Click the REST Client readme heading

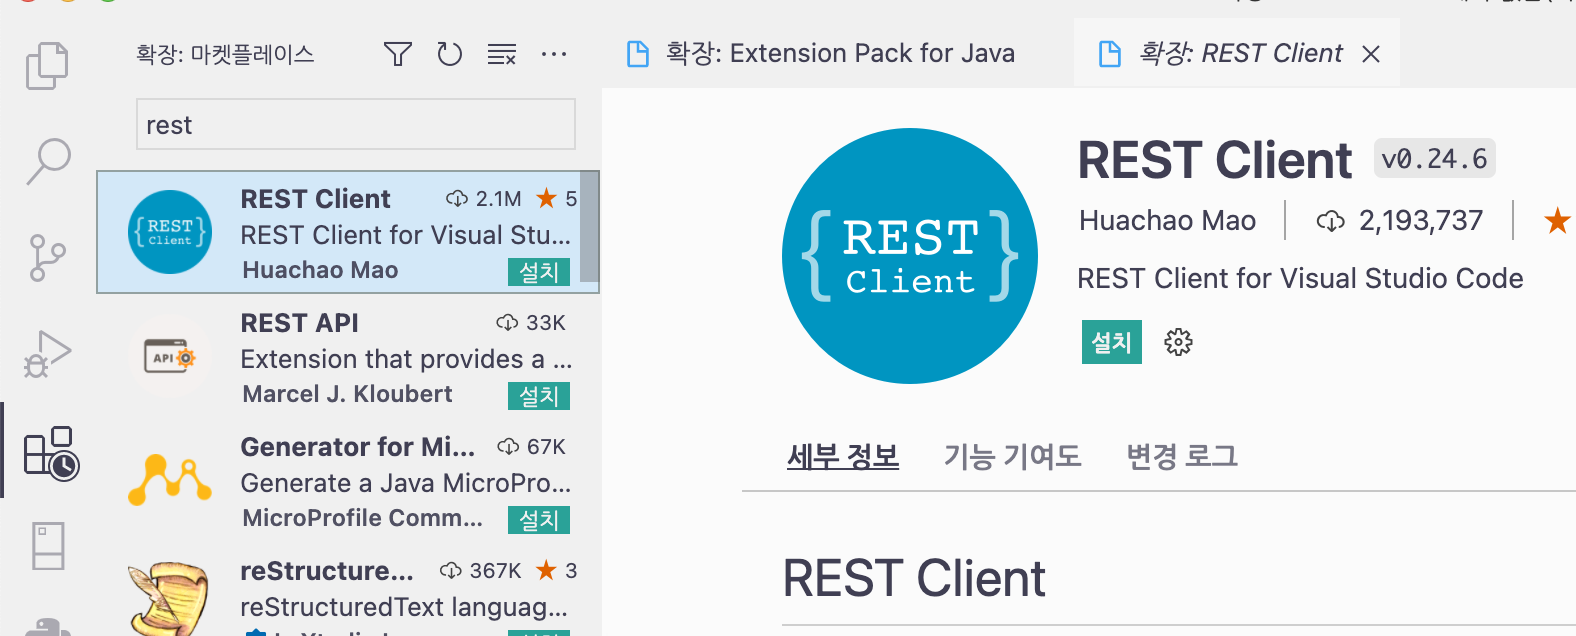pos(914,578)
